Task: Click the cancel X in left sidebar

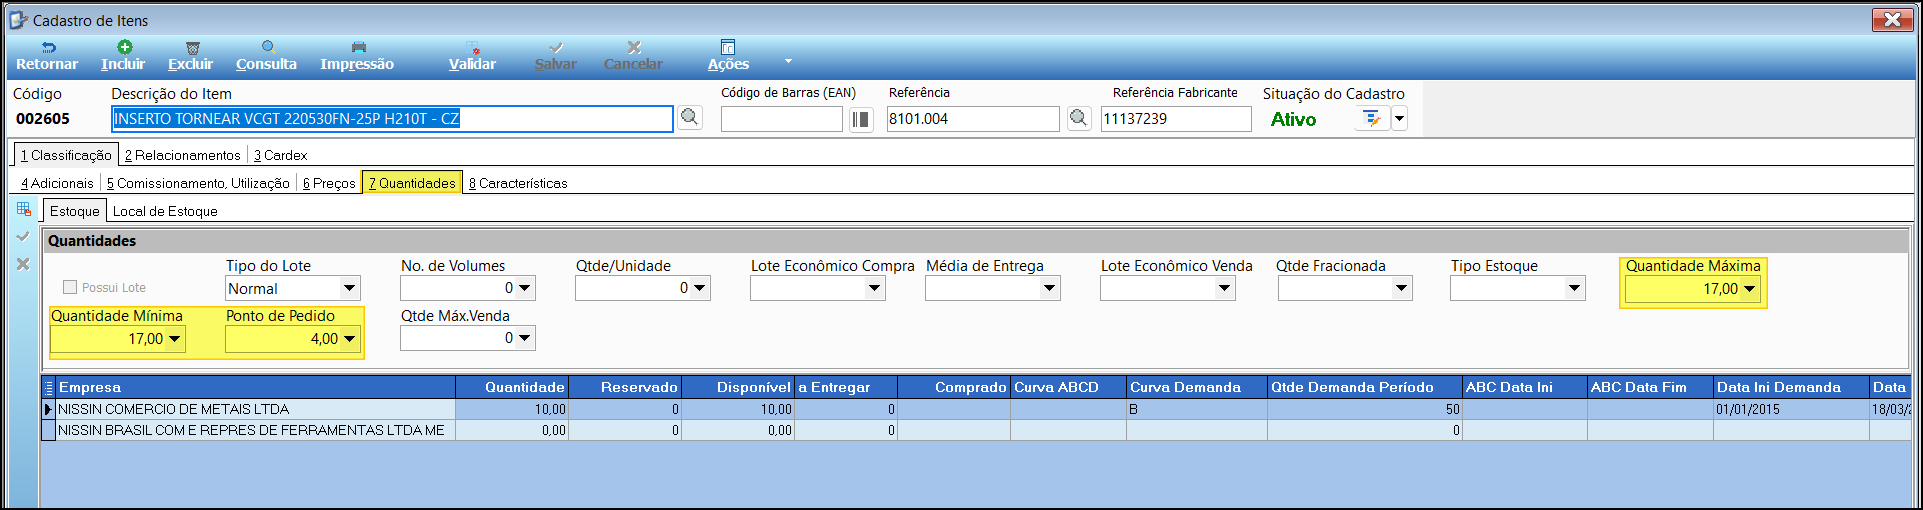Action: pos(23,264)
